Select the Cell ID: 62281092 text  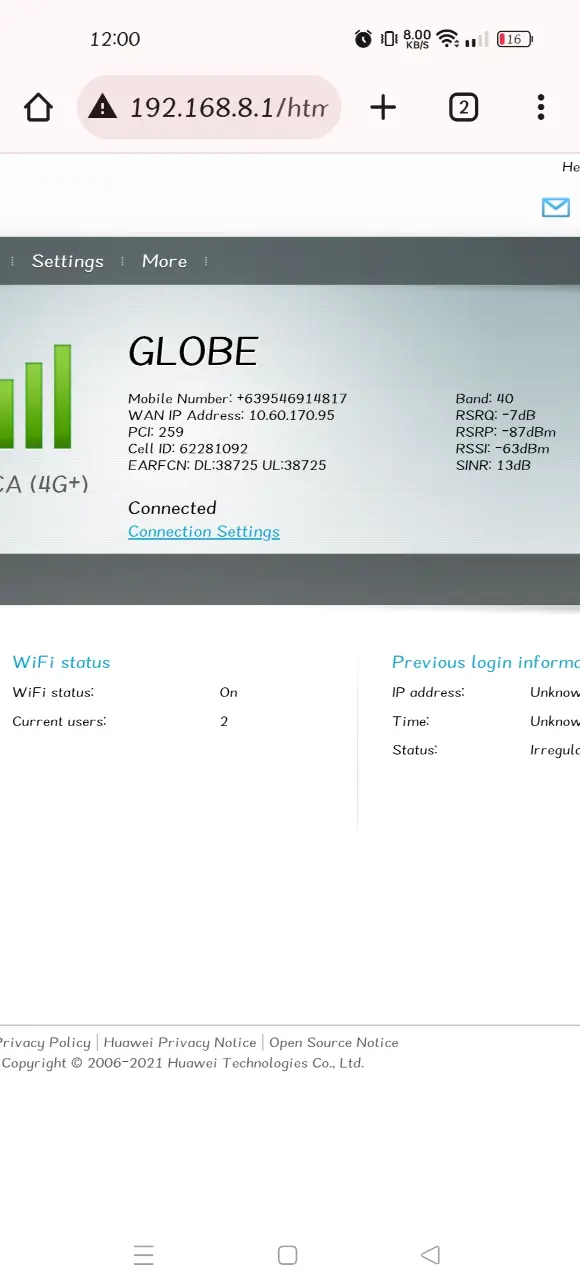188,449
